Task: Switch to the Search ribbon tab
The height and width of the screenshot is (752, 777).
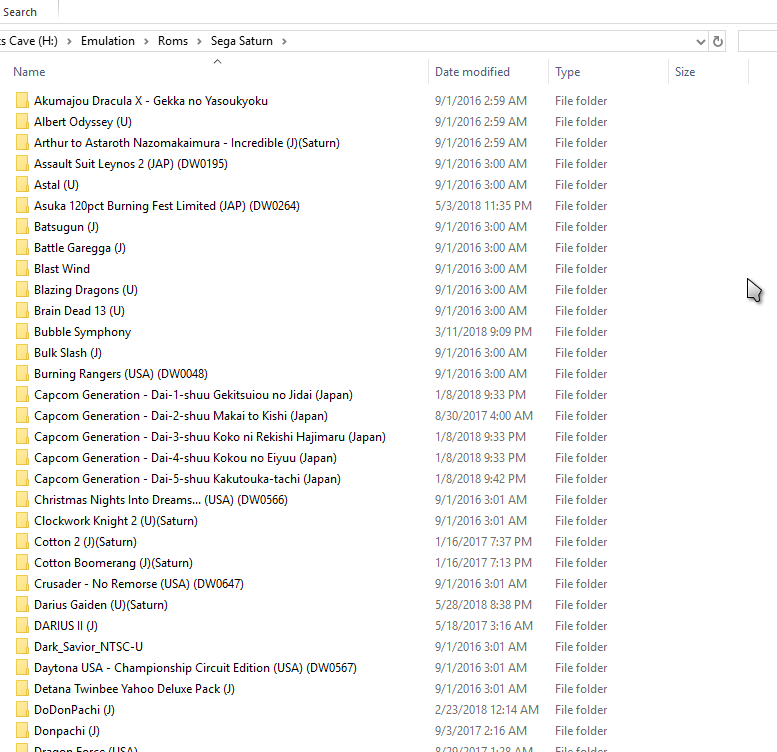Action: [x=20, y=12]
